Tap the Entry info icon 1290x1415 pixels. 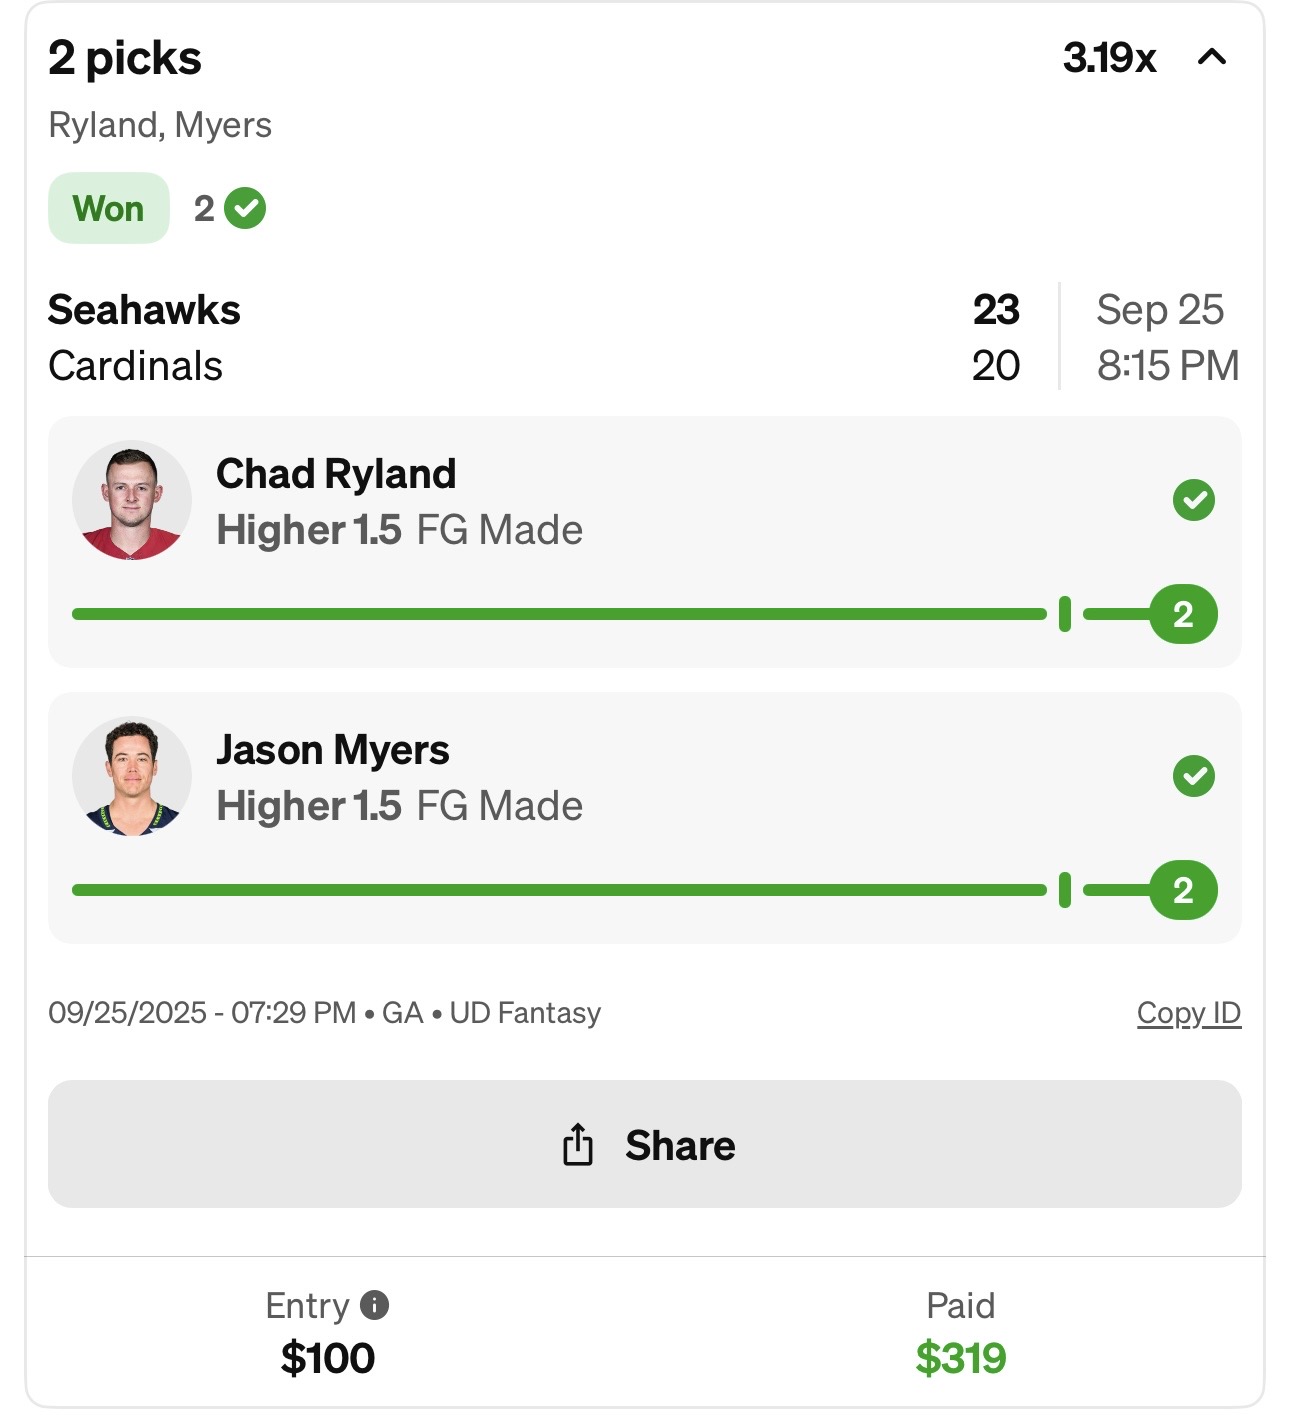(374, 1305)
